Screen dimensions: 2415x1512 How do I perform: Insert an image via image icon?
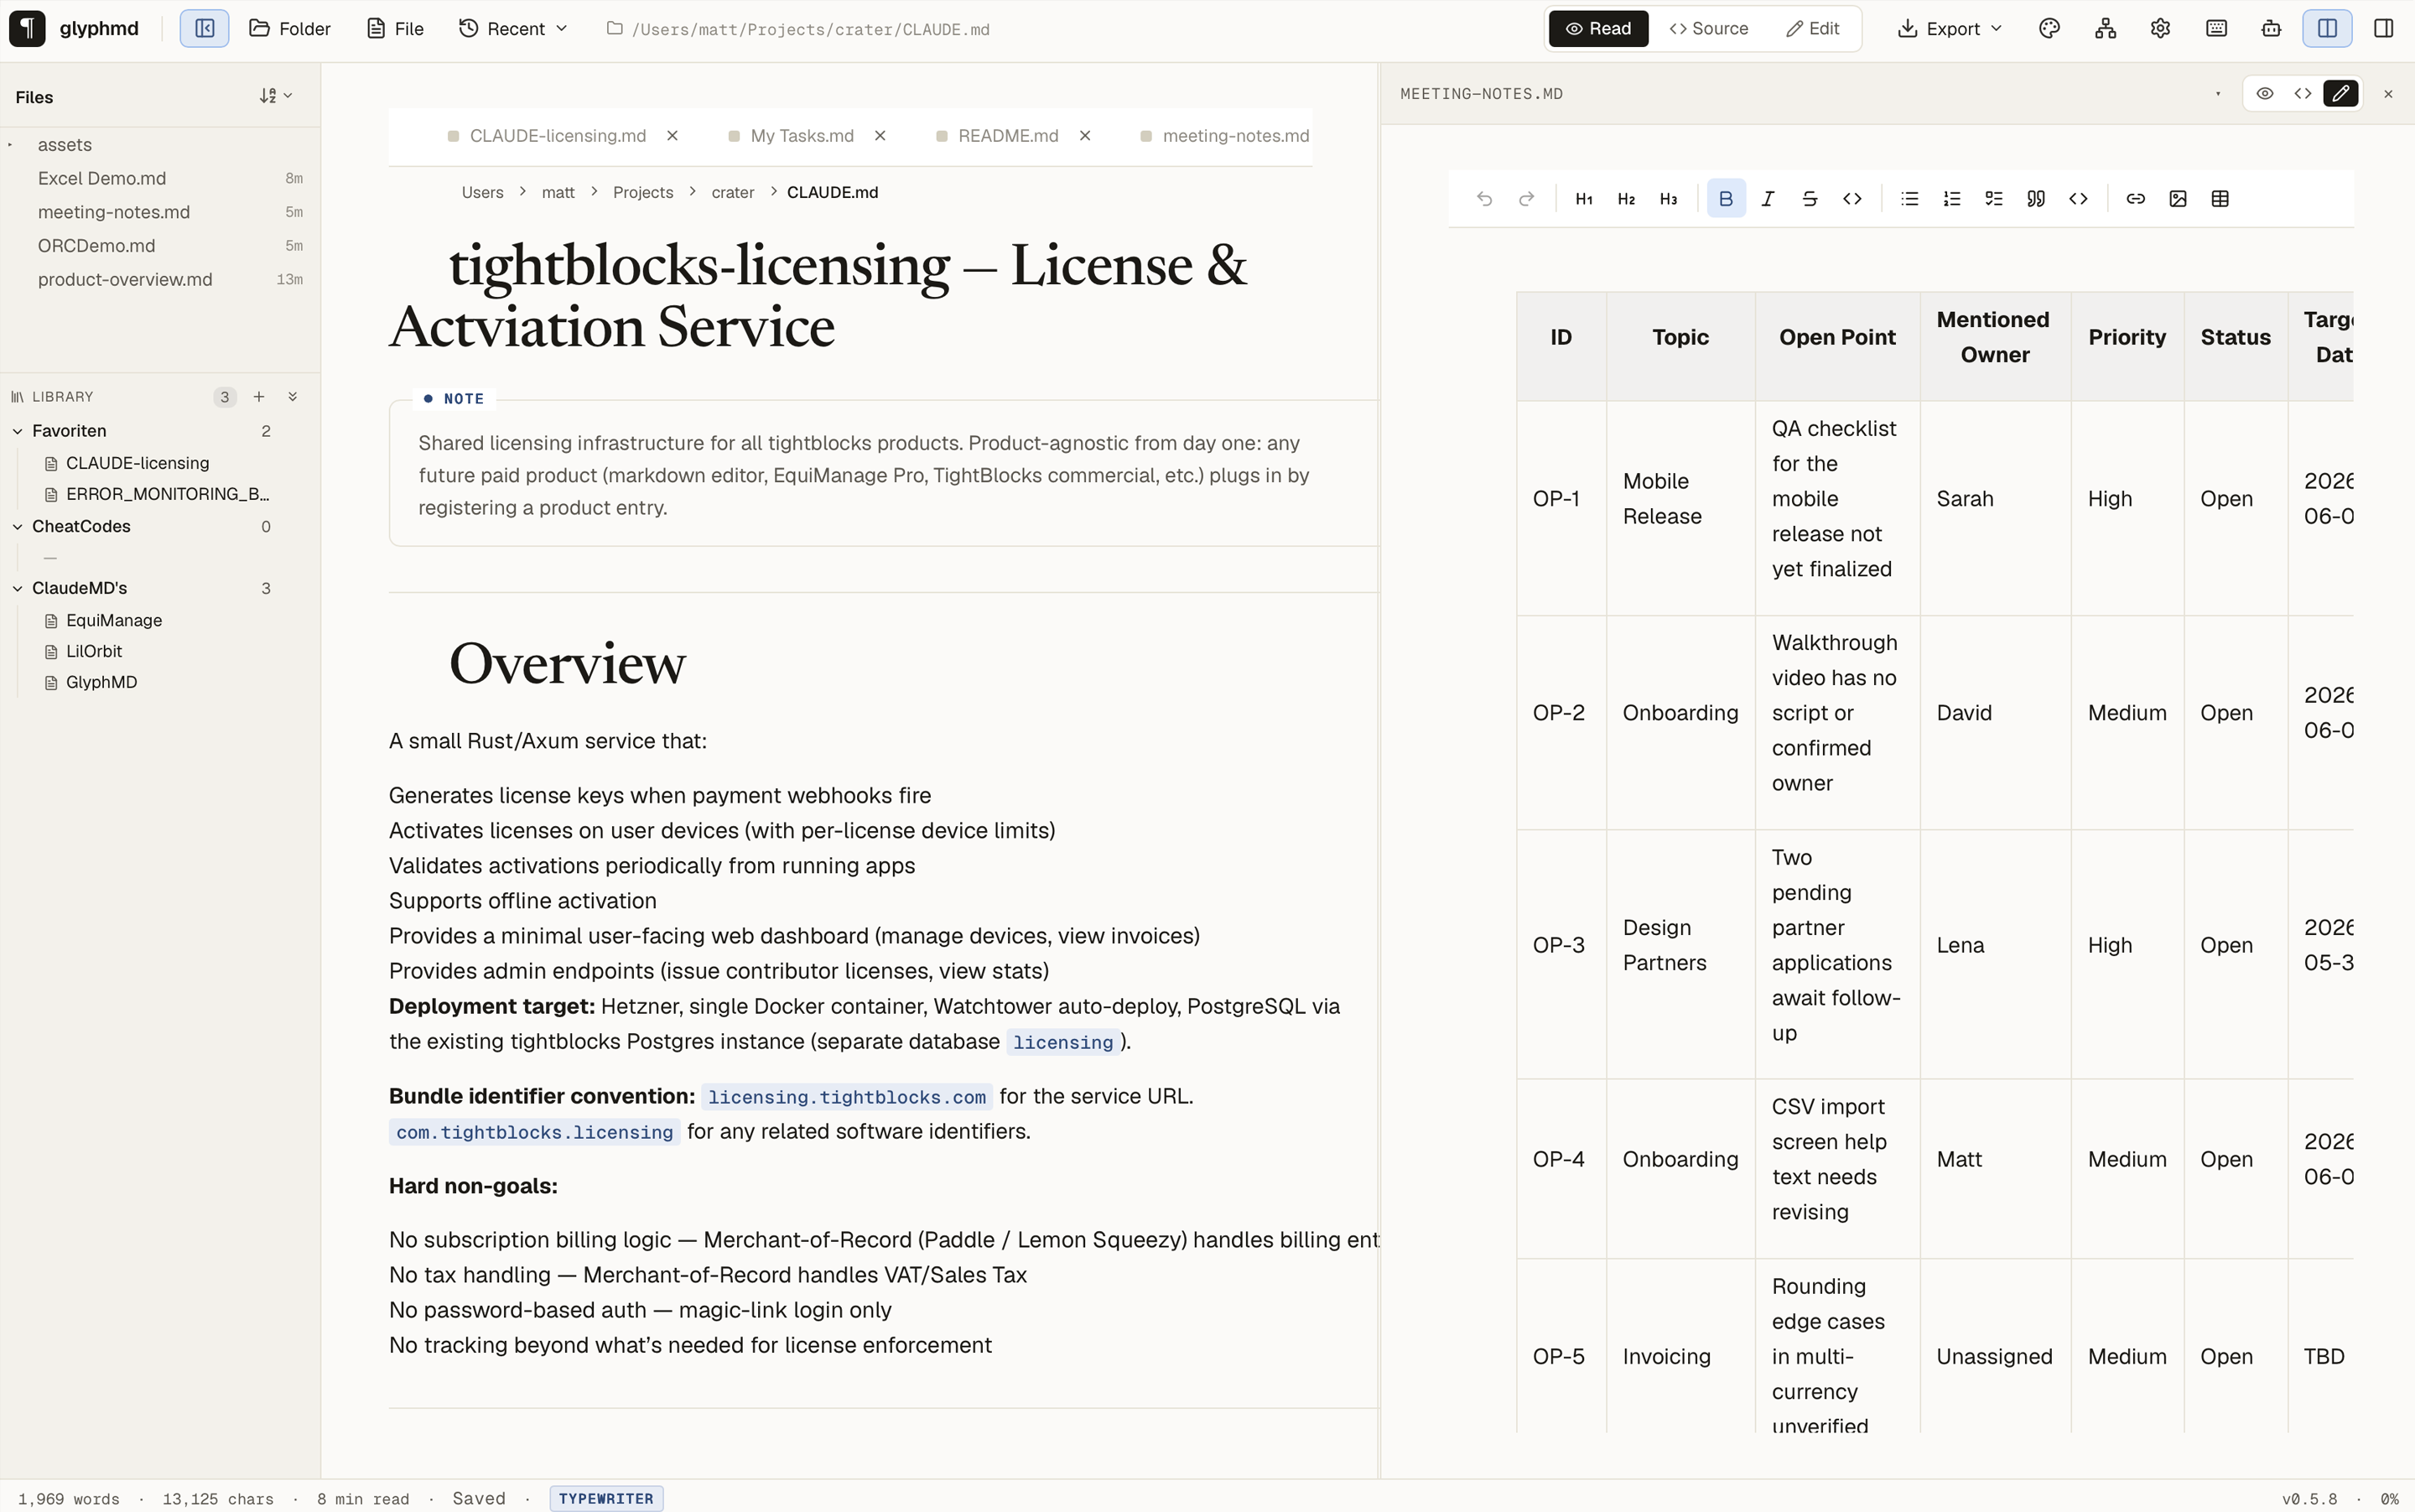click(x=2178, y=199)
